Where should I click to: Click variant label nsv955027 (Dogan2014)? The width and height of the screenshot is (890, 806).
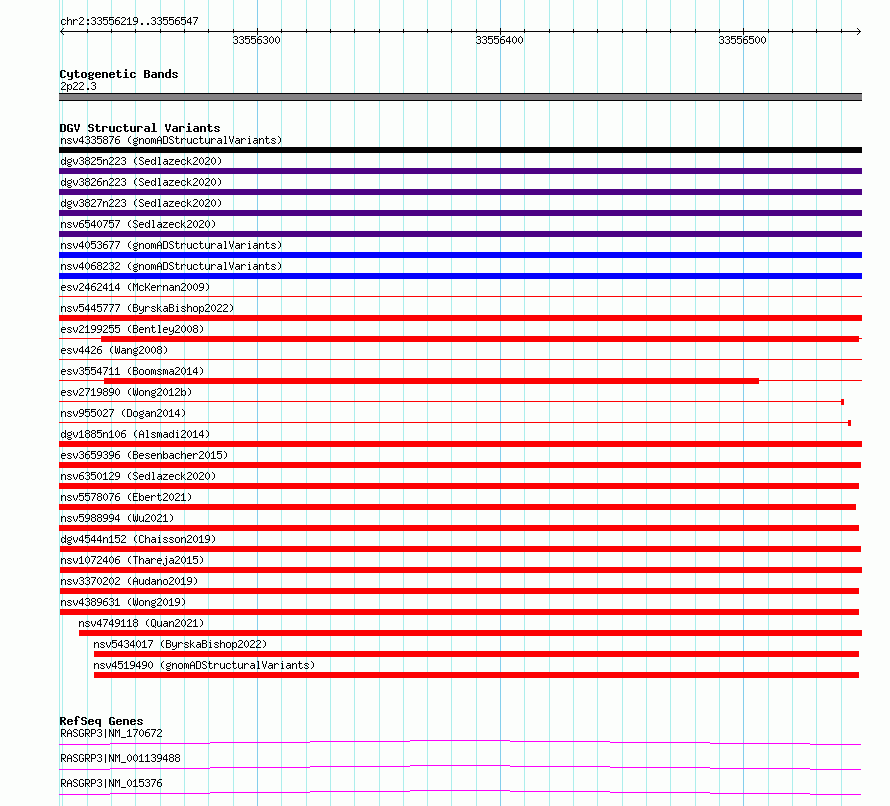tap(123, 413)
